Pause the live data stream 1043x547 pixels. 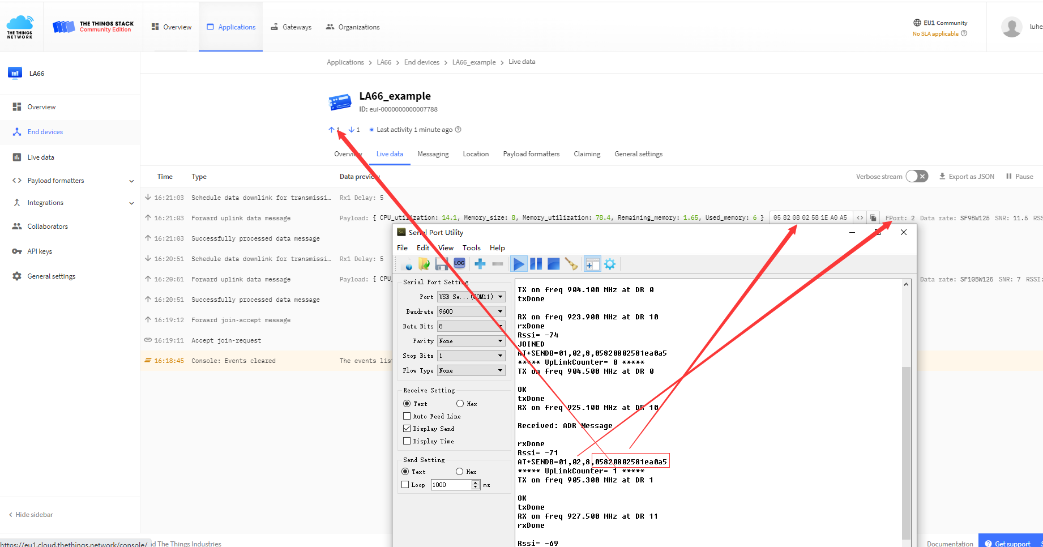[x=1020, y=176]
